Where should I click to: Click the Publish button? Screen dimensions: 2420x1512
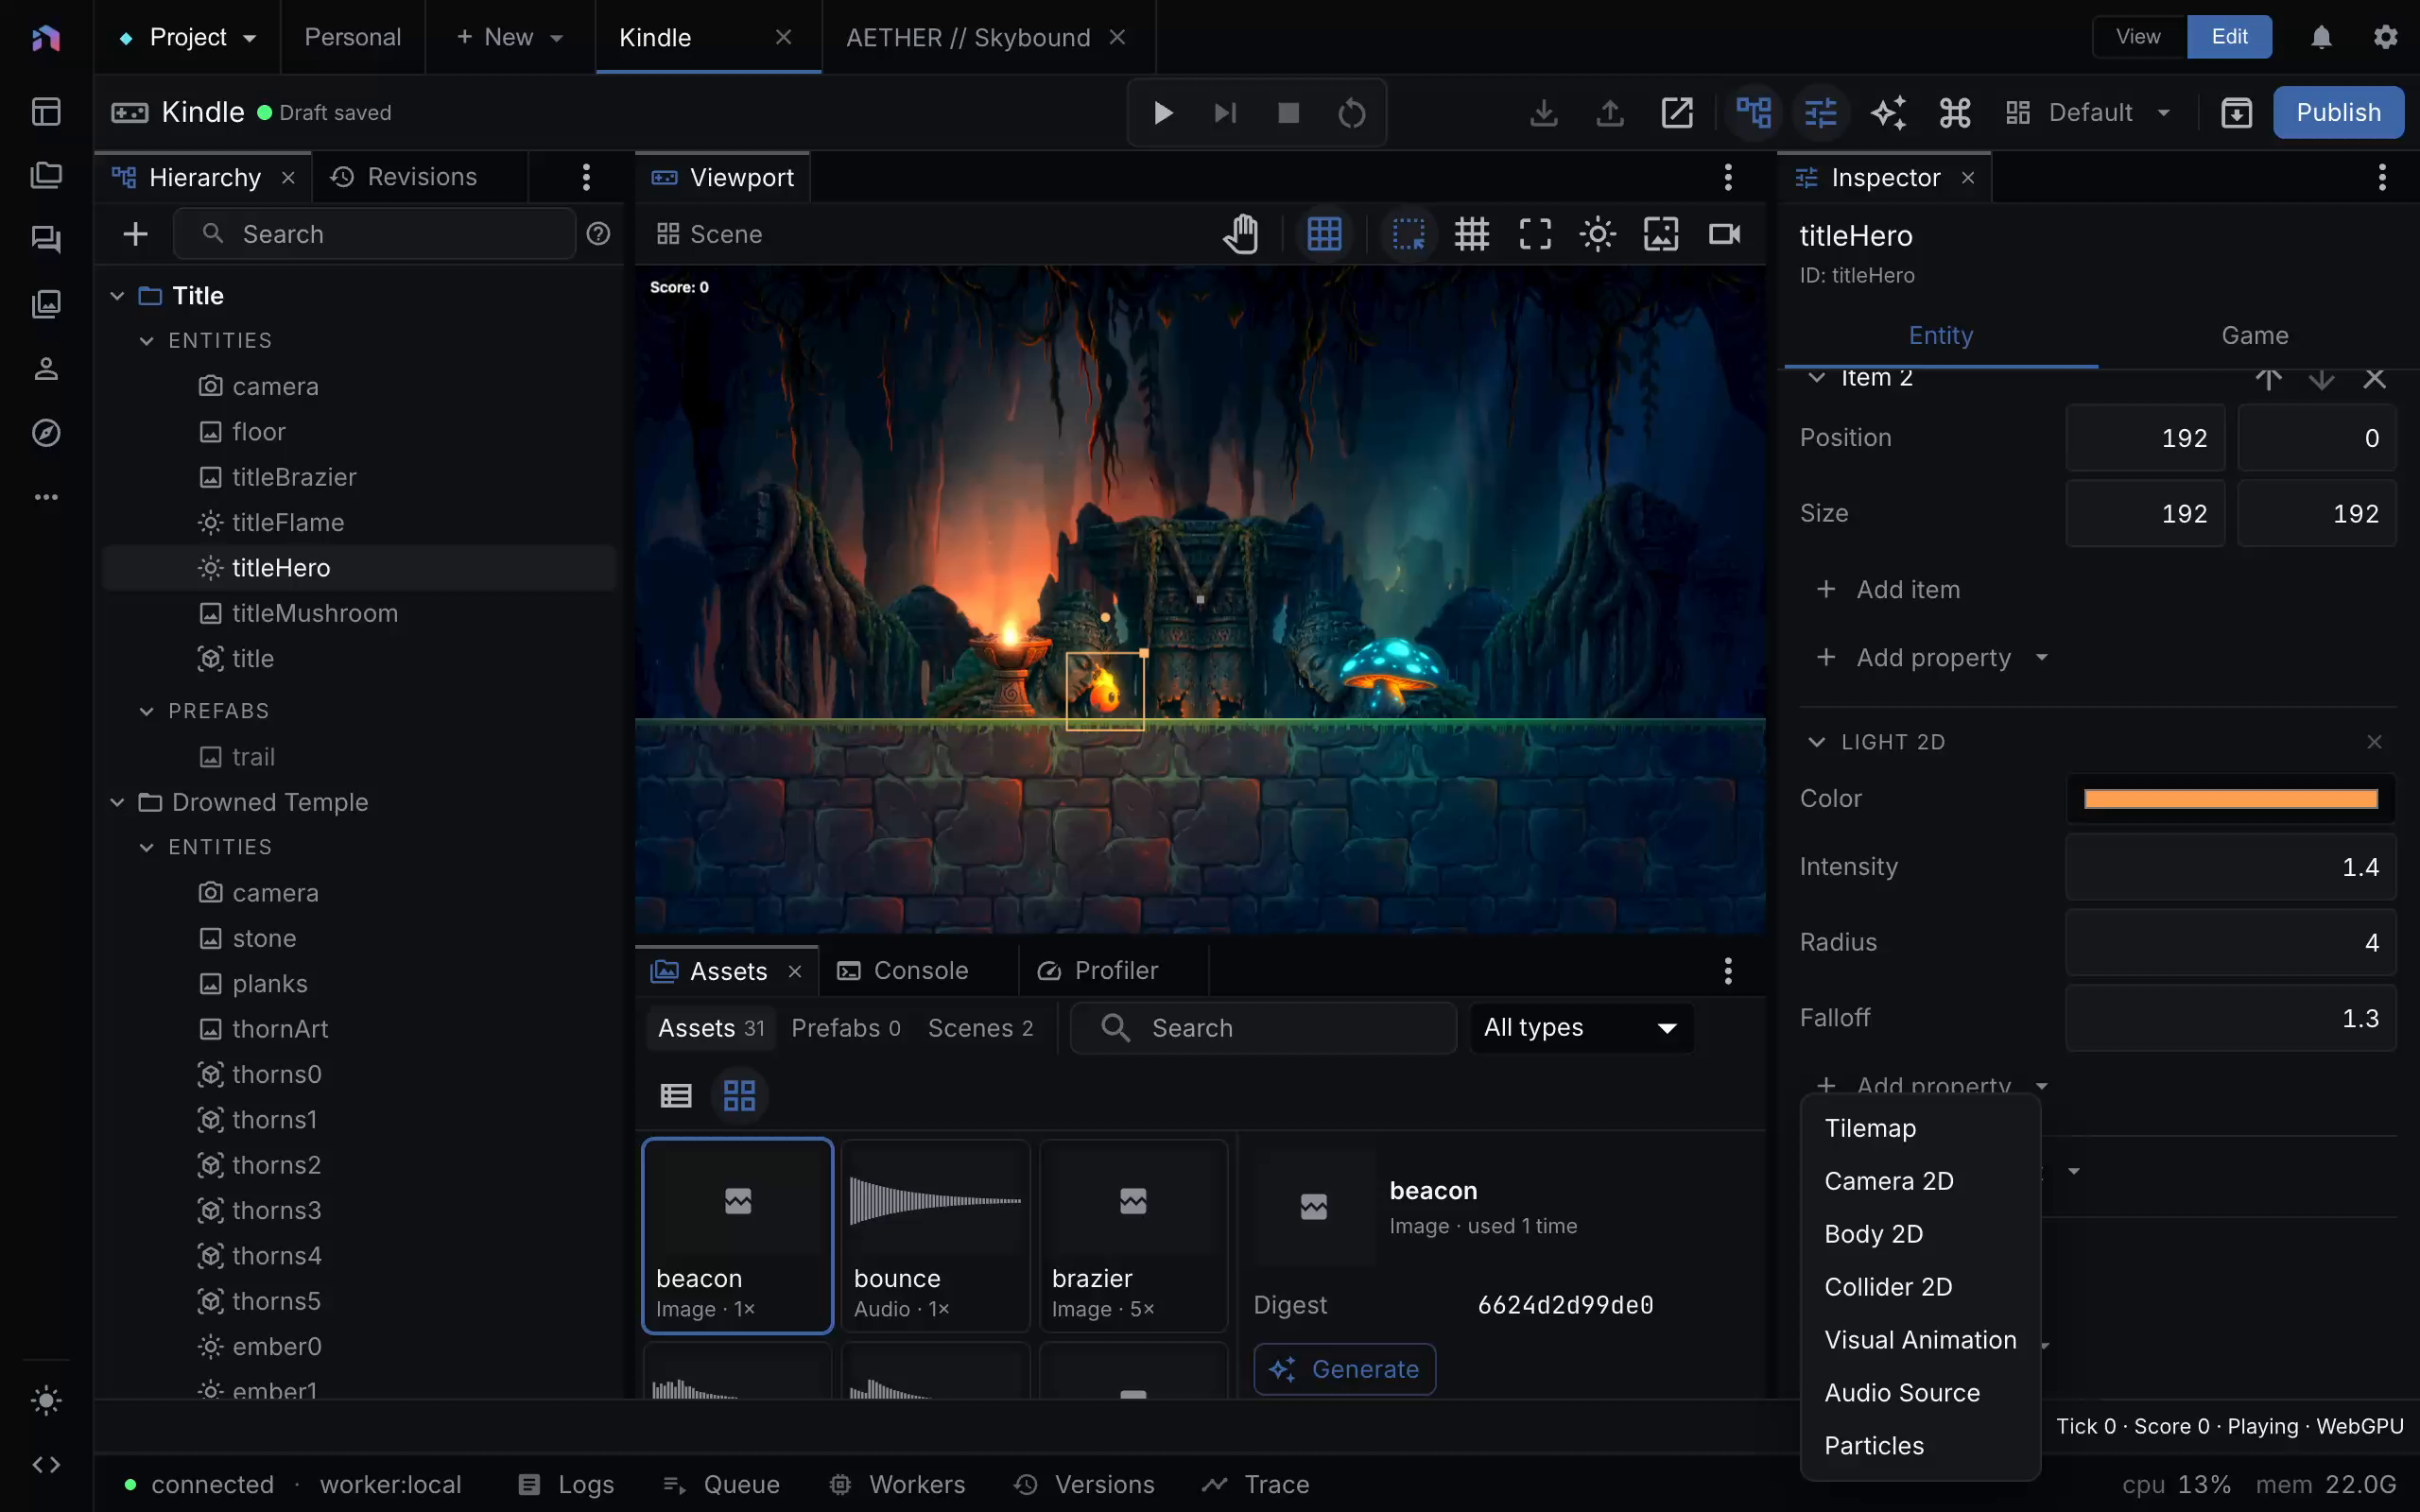coord(2338,112)
